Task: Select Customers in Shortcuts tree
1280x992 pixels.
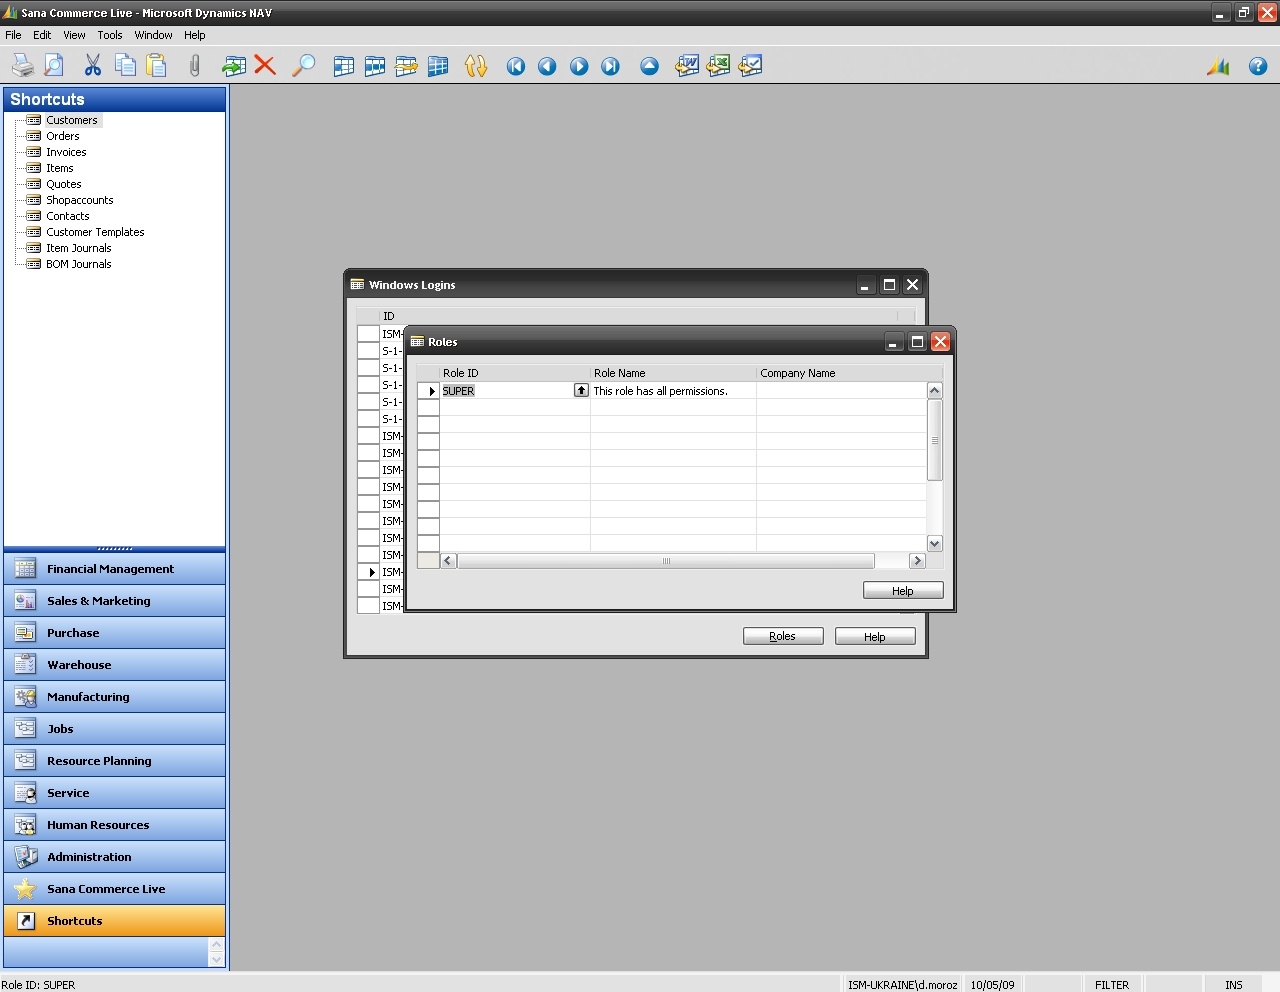Action: click(x=72, y=120)
